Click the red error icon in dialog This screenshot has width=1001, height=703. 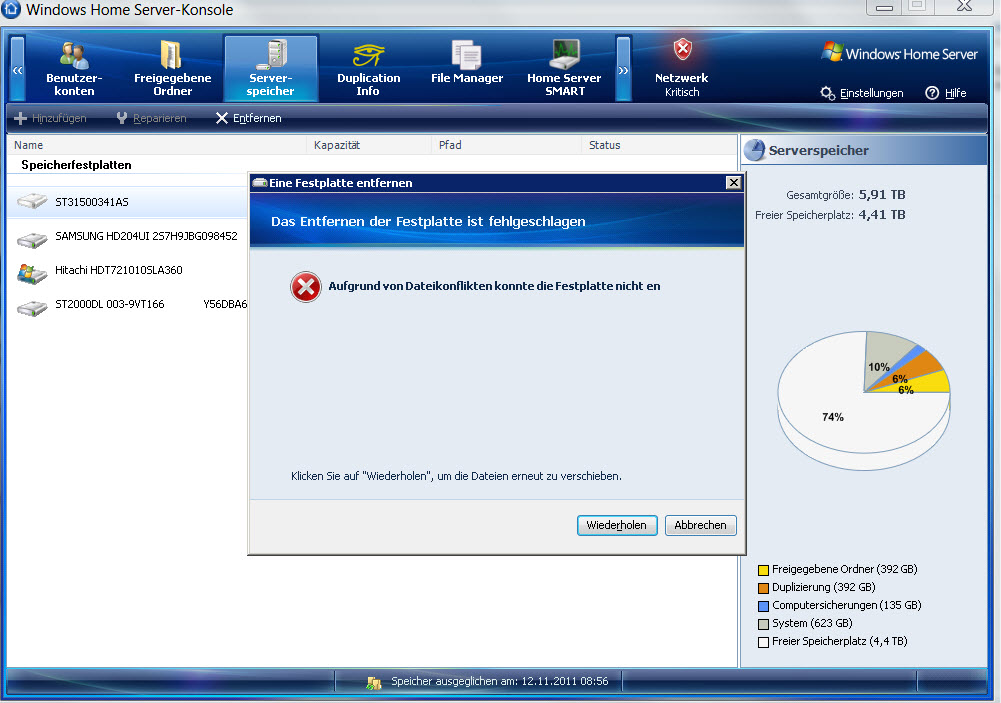pos(306,287)
